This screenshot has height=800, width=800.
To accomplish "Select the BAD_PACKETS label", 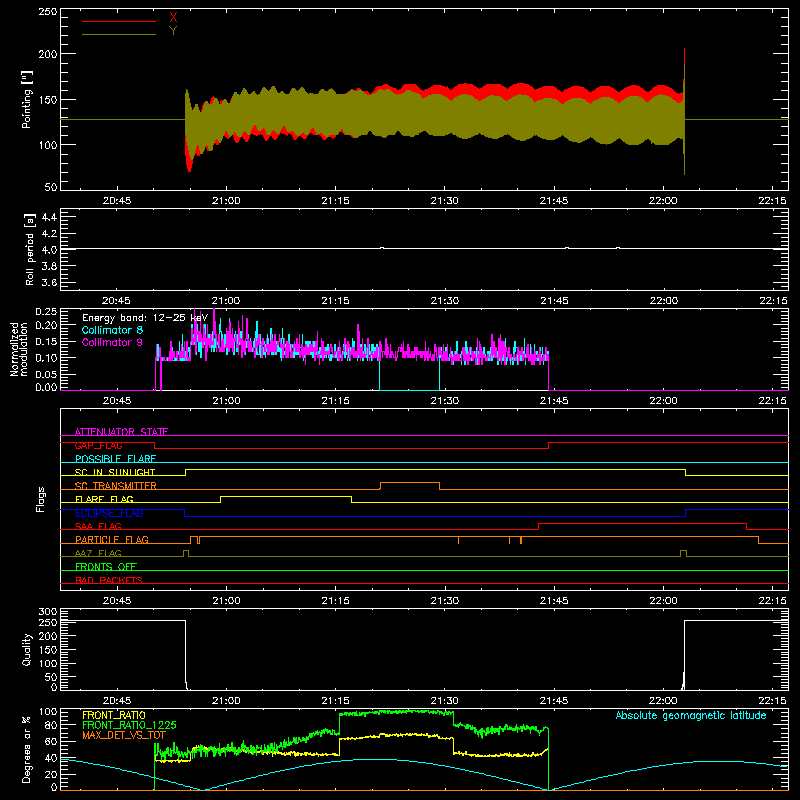I will click(109, 580).
